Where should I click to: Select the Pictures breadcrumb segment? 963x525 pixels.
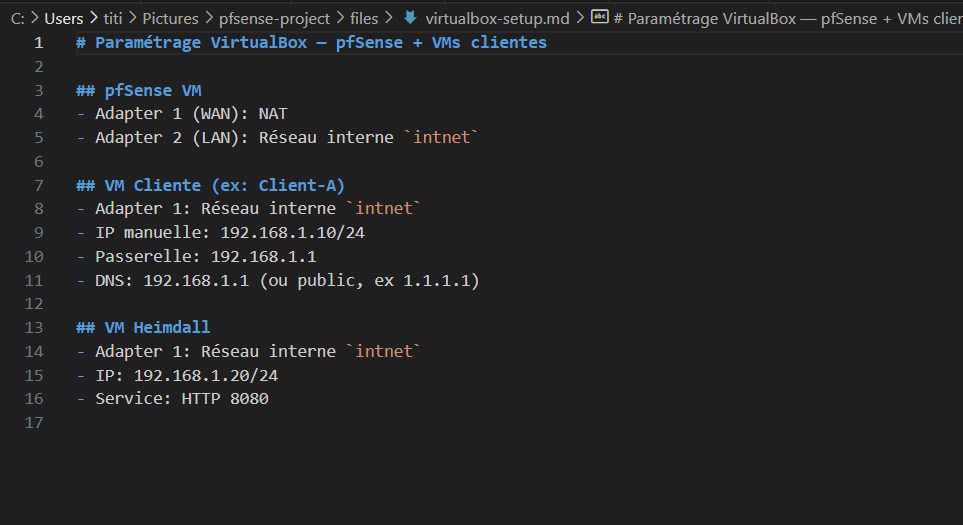pos(169,18)
